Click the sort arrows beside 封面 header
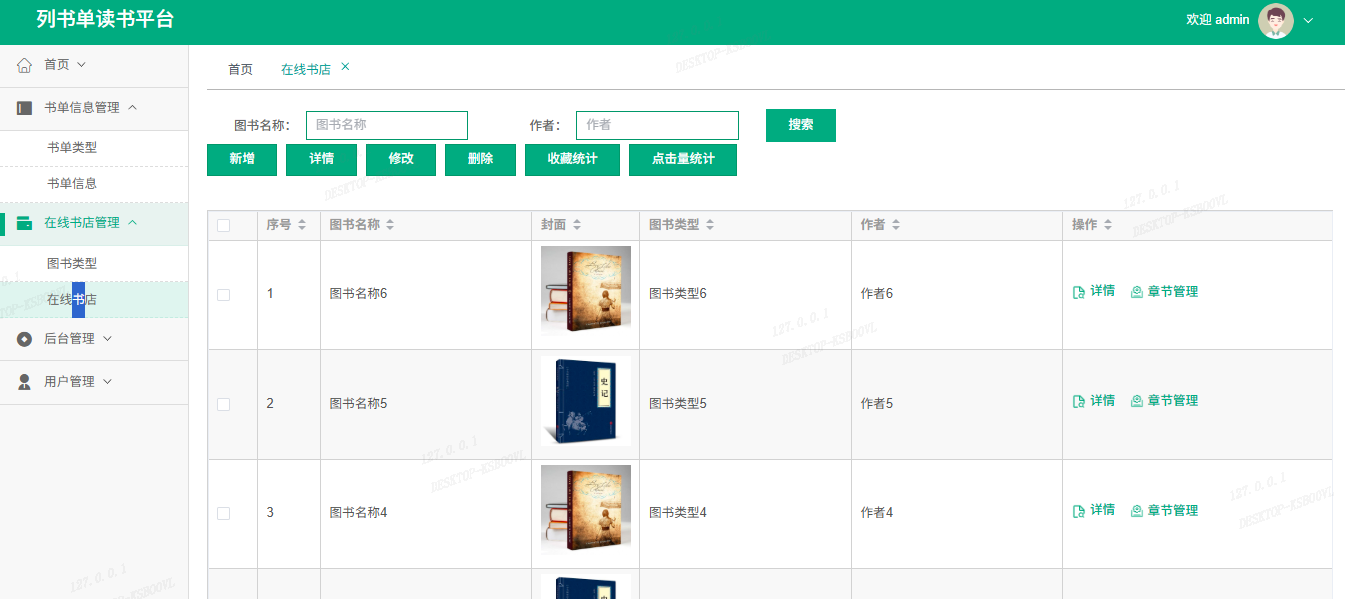The height and width of the screenshot is (599, 1345). pos(576,226)
